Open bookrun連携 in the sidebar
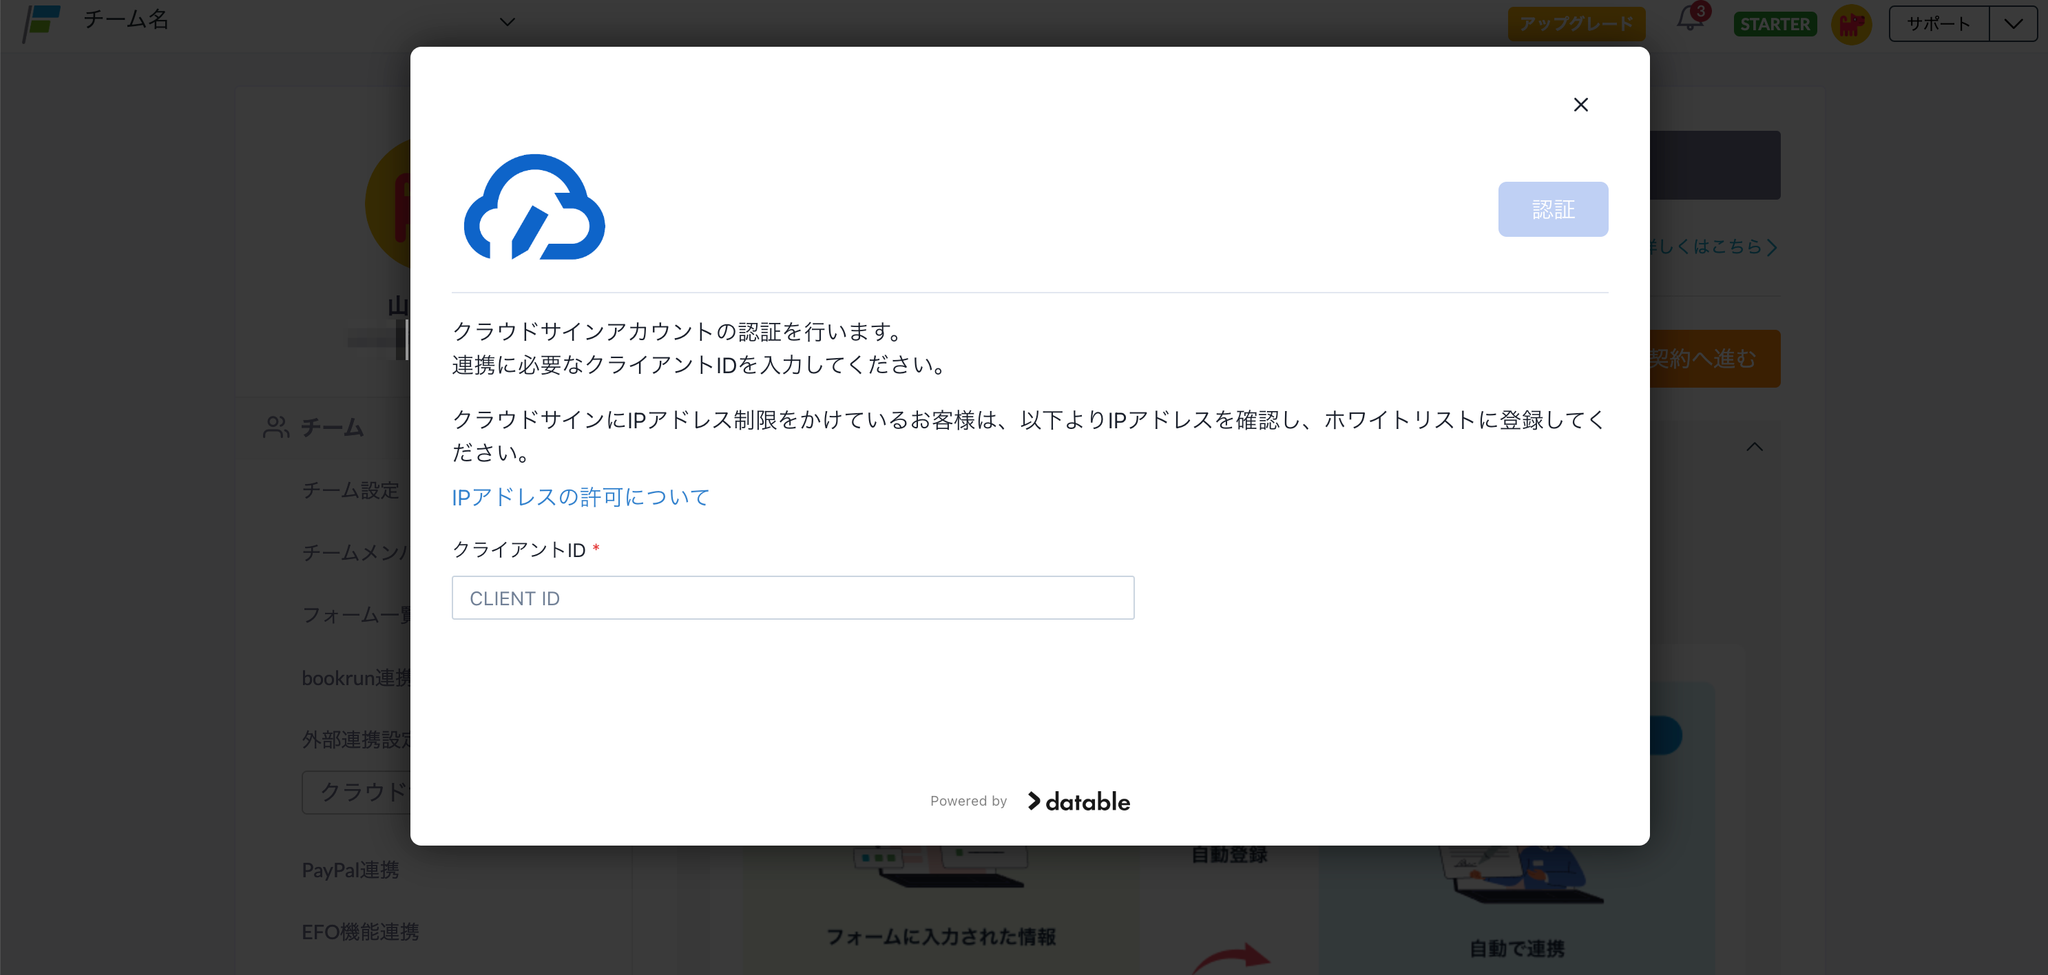 [356, 678]
